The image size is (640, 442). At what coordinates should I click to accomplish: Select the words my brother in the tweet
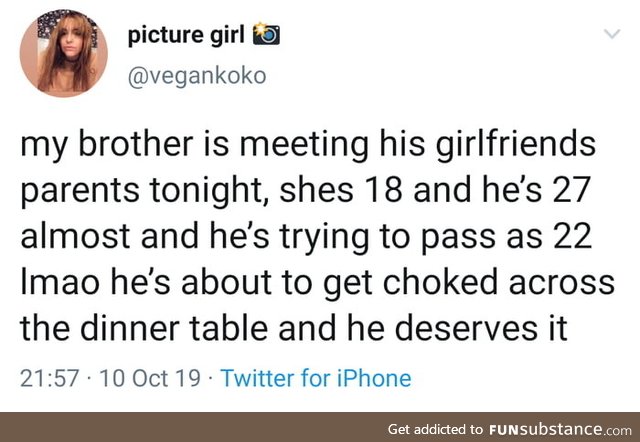coord(107,145)
